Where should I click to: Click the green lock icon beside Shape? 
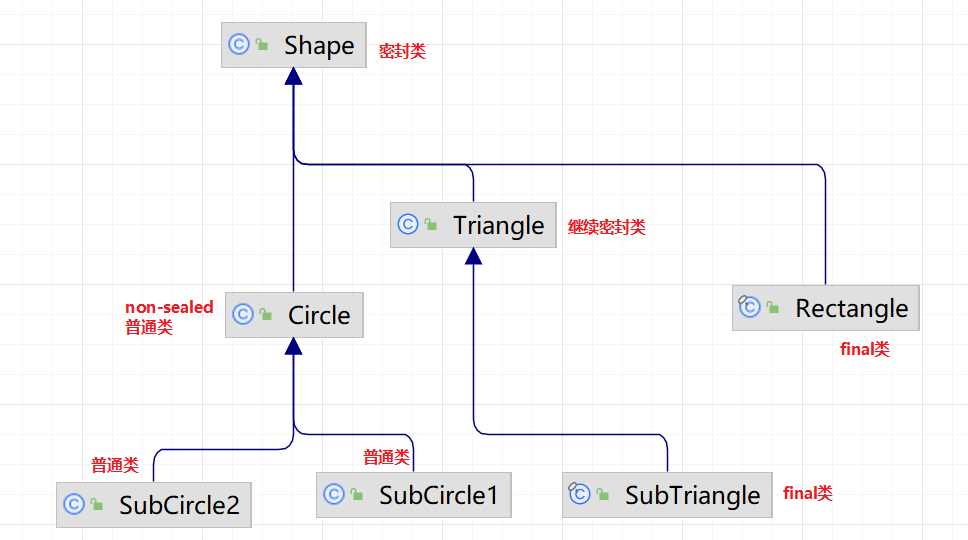pos(262,44)
